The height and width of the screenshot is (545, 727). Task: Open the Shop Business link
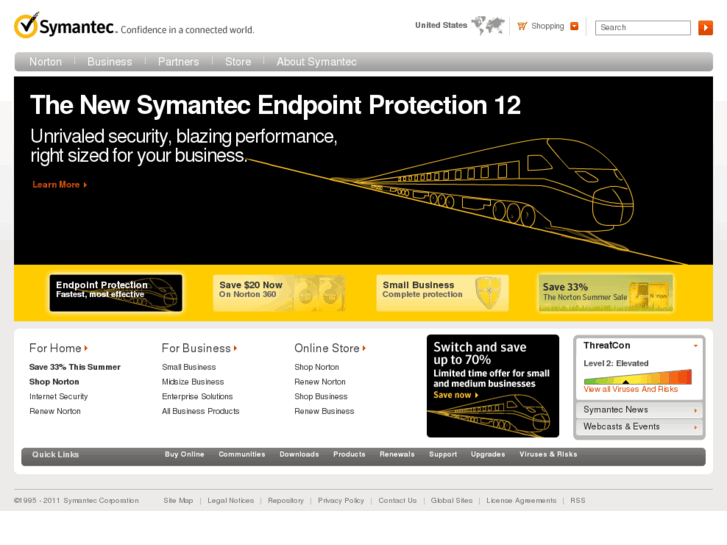click(321, 397)
